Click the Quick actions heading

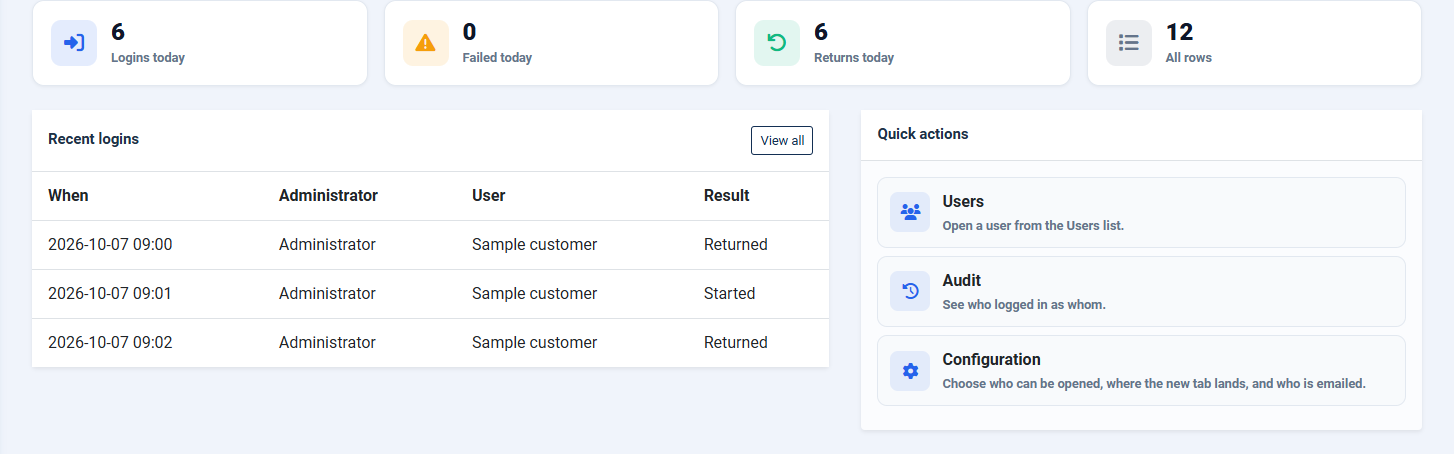[x=923, y=134]
